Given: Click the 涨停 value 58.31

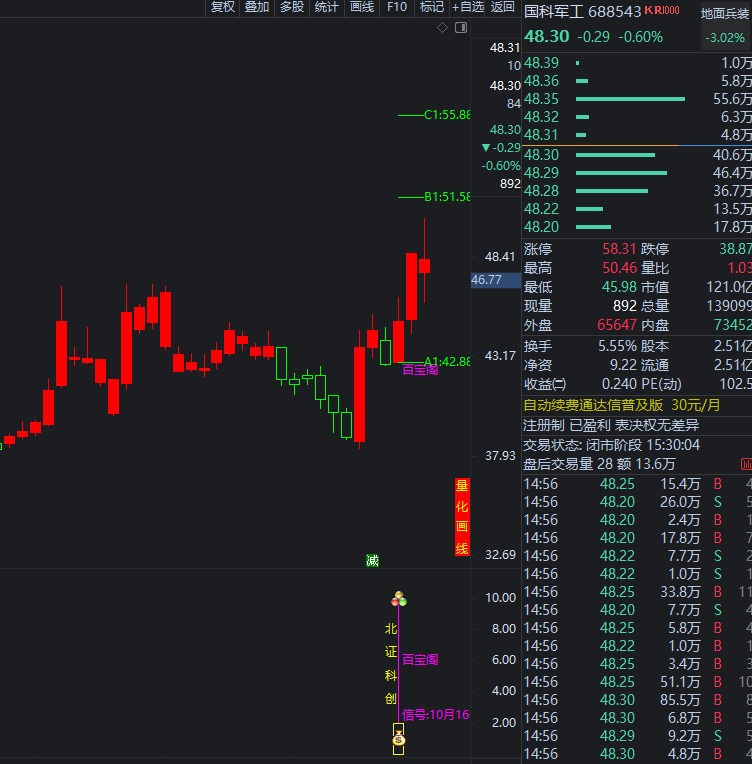Looking at the screenshot, I should click(x=619, y=249).
